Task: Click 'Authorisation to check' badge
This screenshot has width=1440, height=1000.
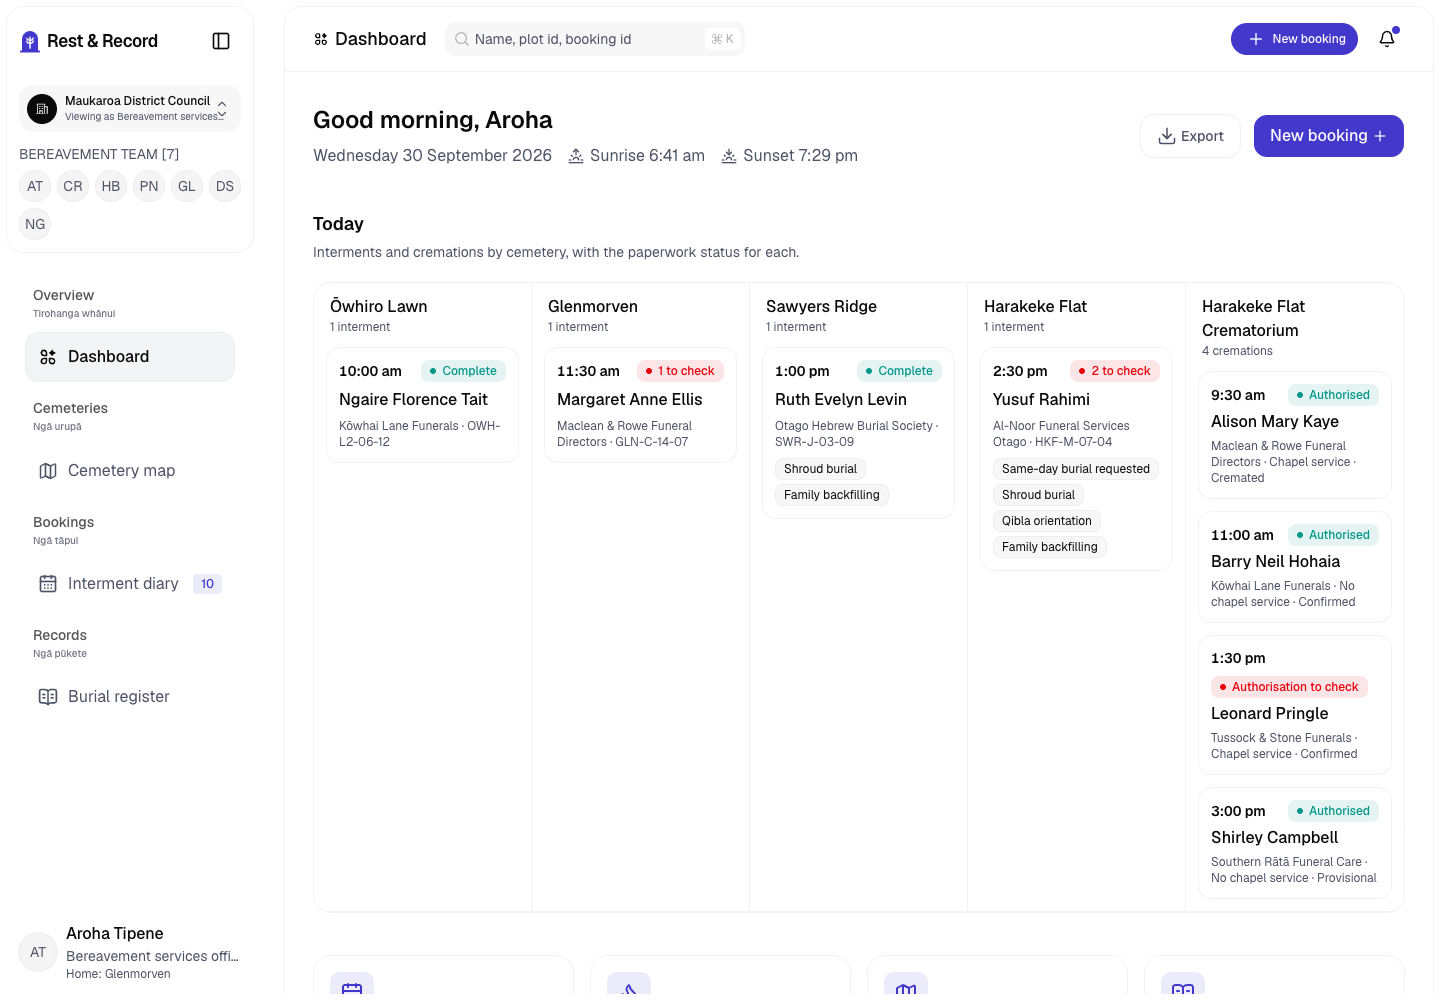Action: (1289, 687)
